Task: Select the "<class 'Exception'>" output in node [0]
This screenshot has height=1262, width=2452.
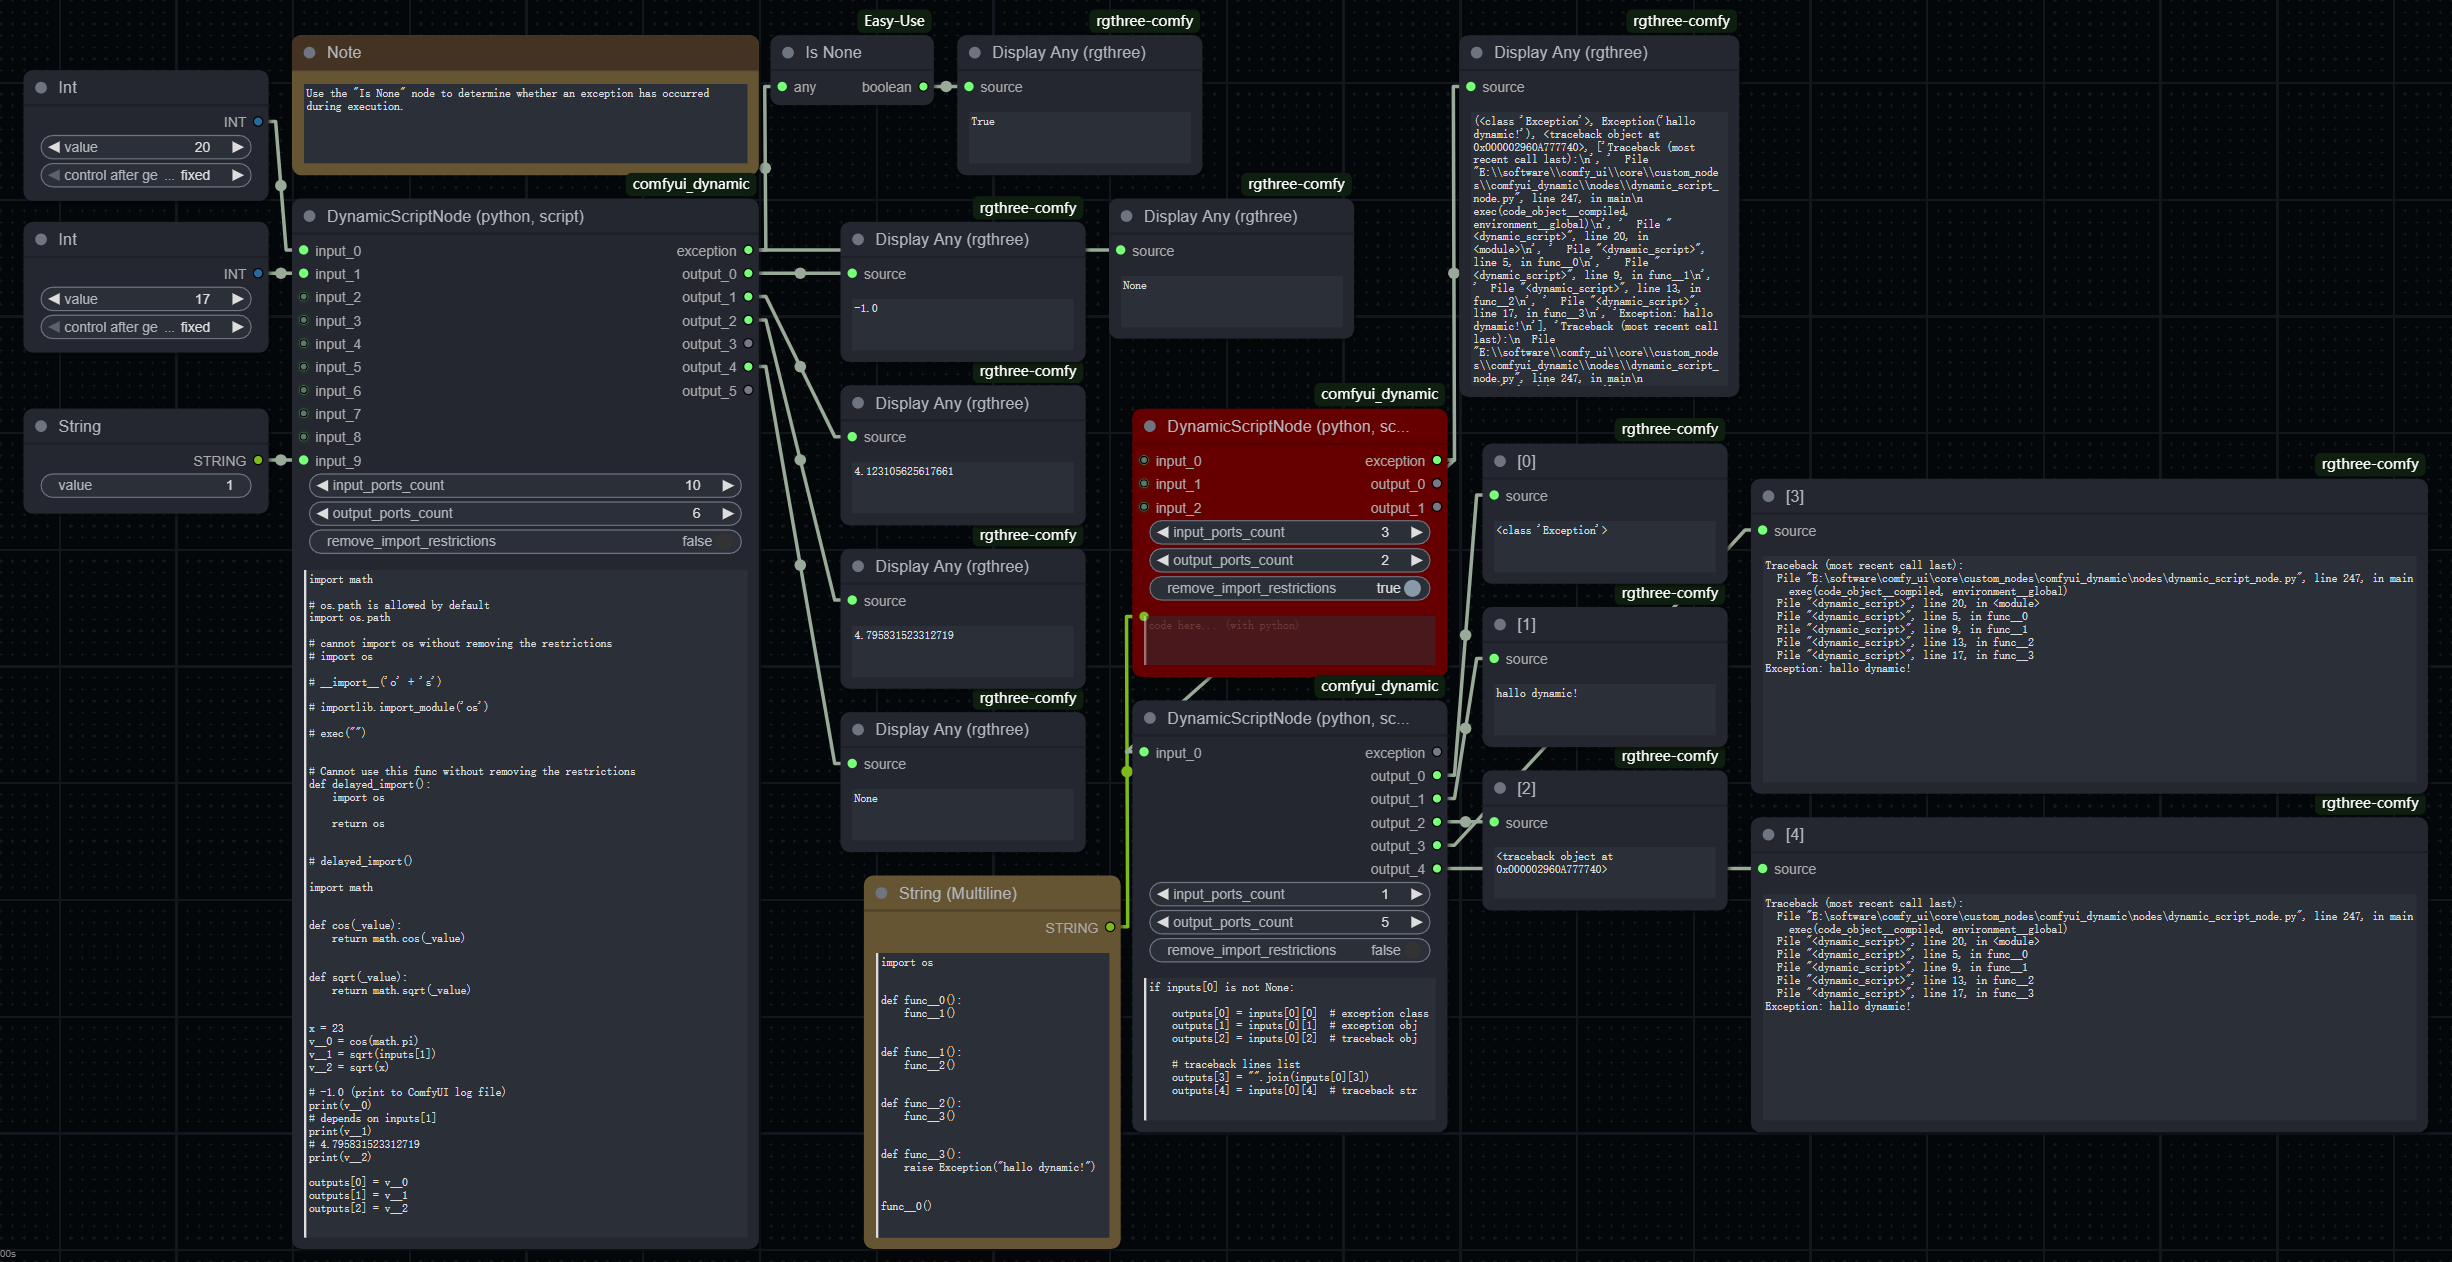Action: (1551, 530)
